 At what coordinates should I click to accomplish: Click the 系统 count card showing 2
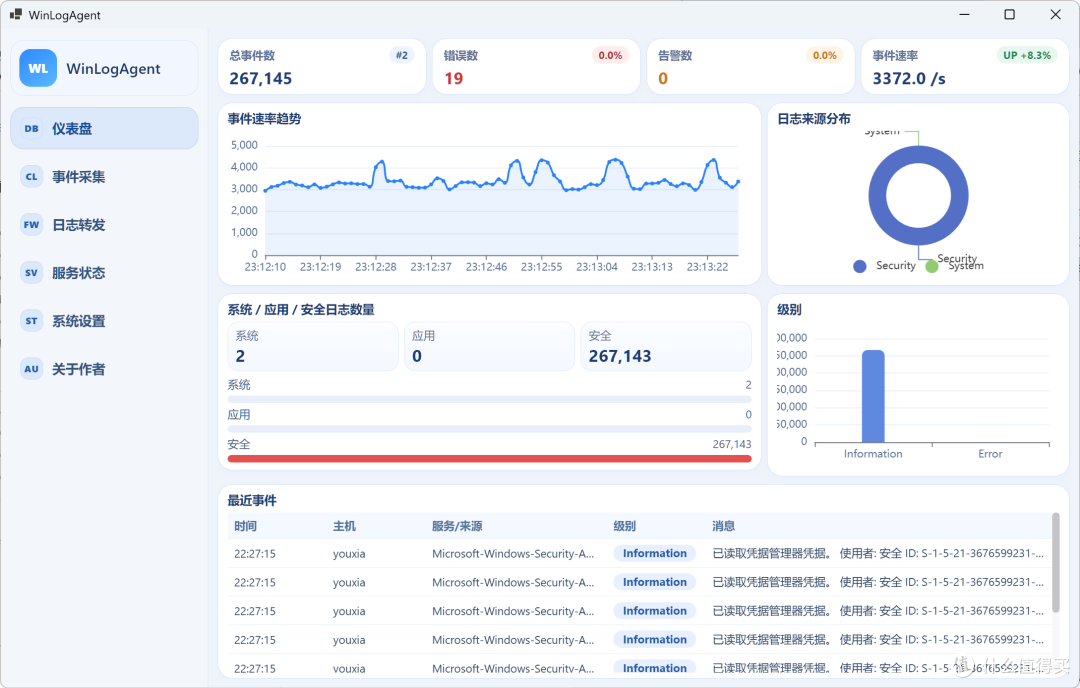tap(313, 346)
